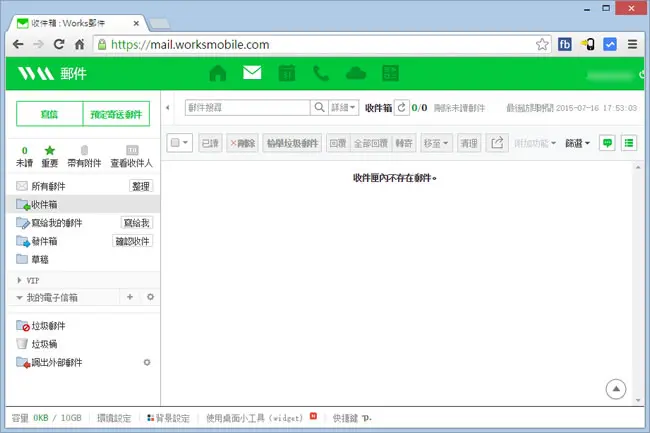Screen dimensions: 650x433
Task: Collapse the 我的電子信箱 section
Action: (19, 298)
